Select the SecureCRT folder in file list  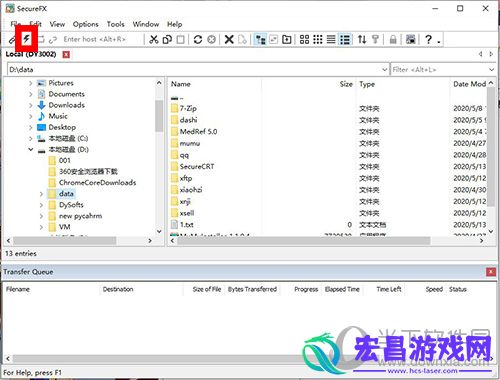(197, 167)
